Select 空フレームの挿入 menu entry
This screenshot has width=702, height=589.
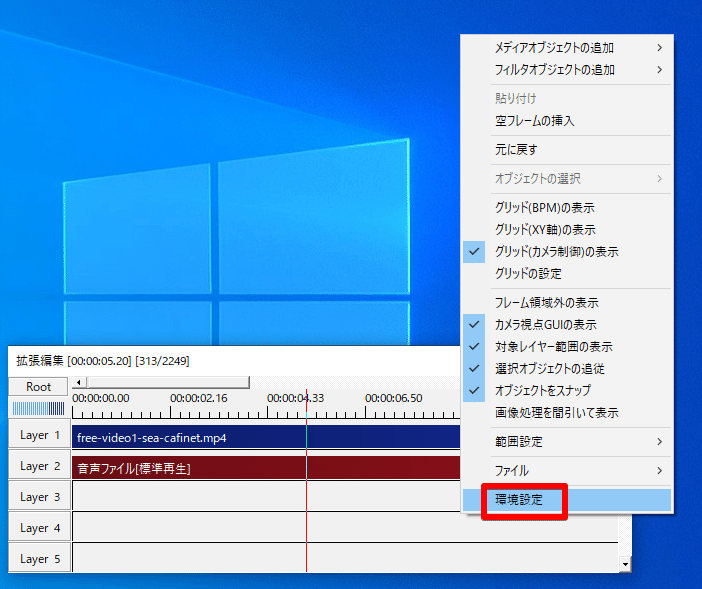pos(567,120)
